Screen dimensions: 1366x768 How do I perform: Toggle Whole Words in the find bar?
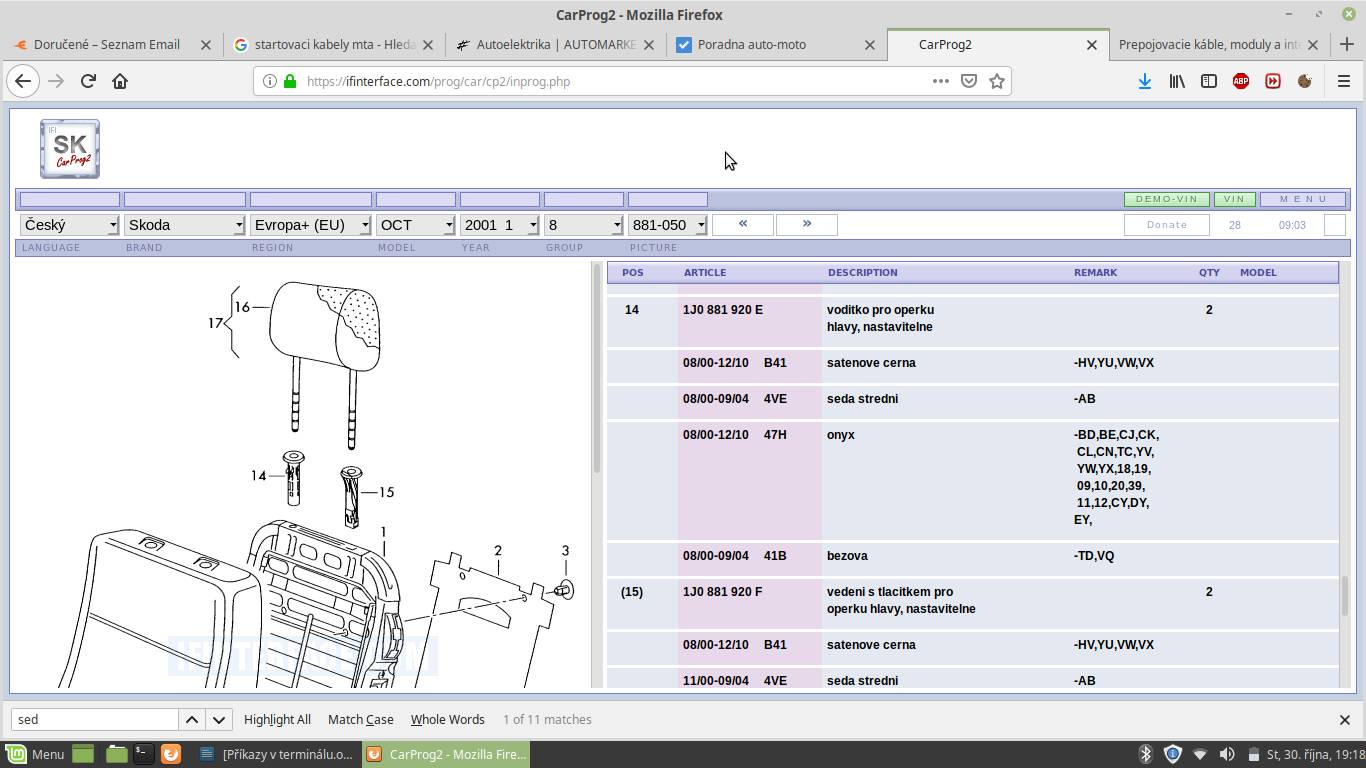(x=447, y=719)
